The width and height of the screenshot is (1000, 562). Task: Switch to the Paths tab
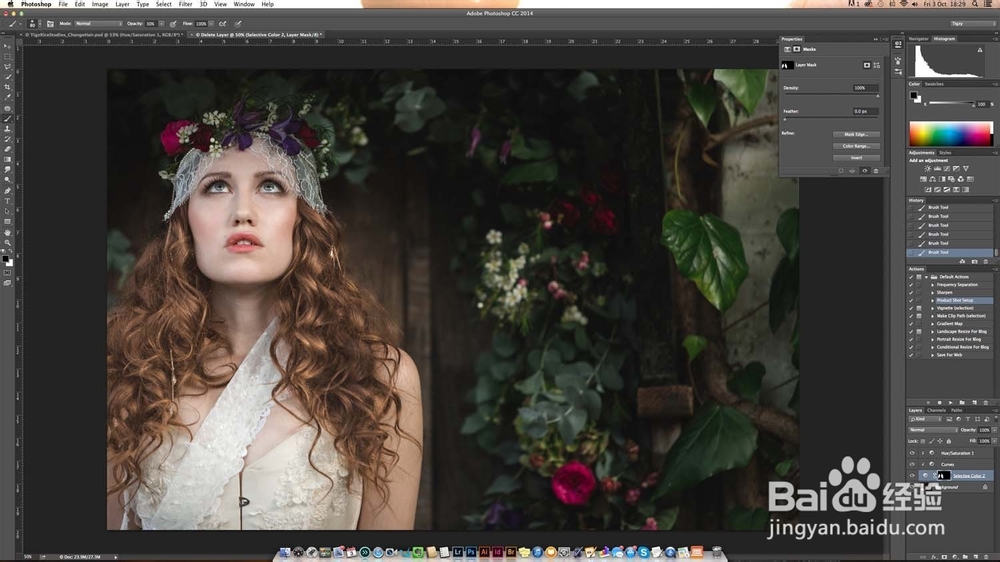[957, 410]
